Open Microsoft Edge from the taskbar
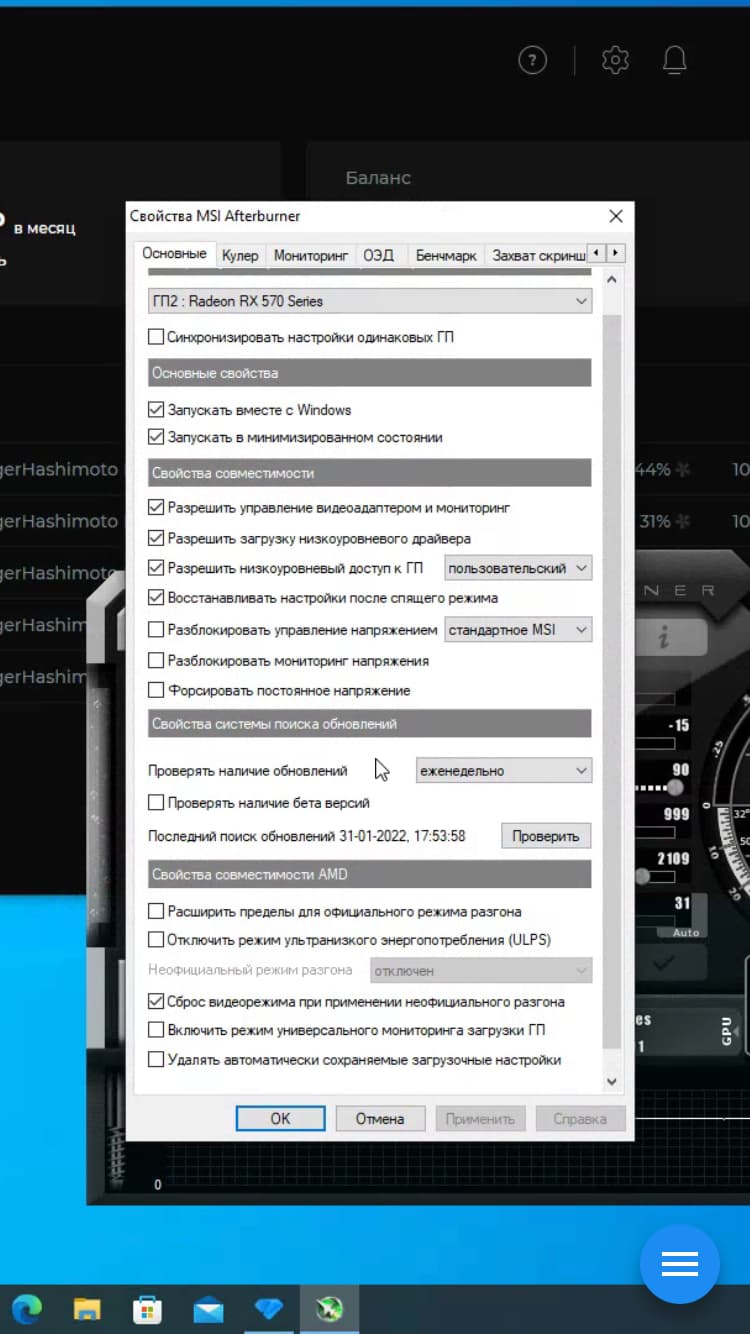 (x=27, y=1308)
